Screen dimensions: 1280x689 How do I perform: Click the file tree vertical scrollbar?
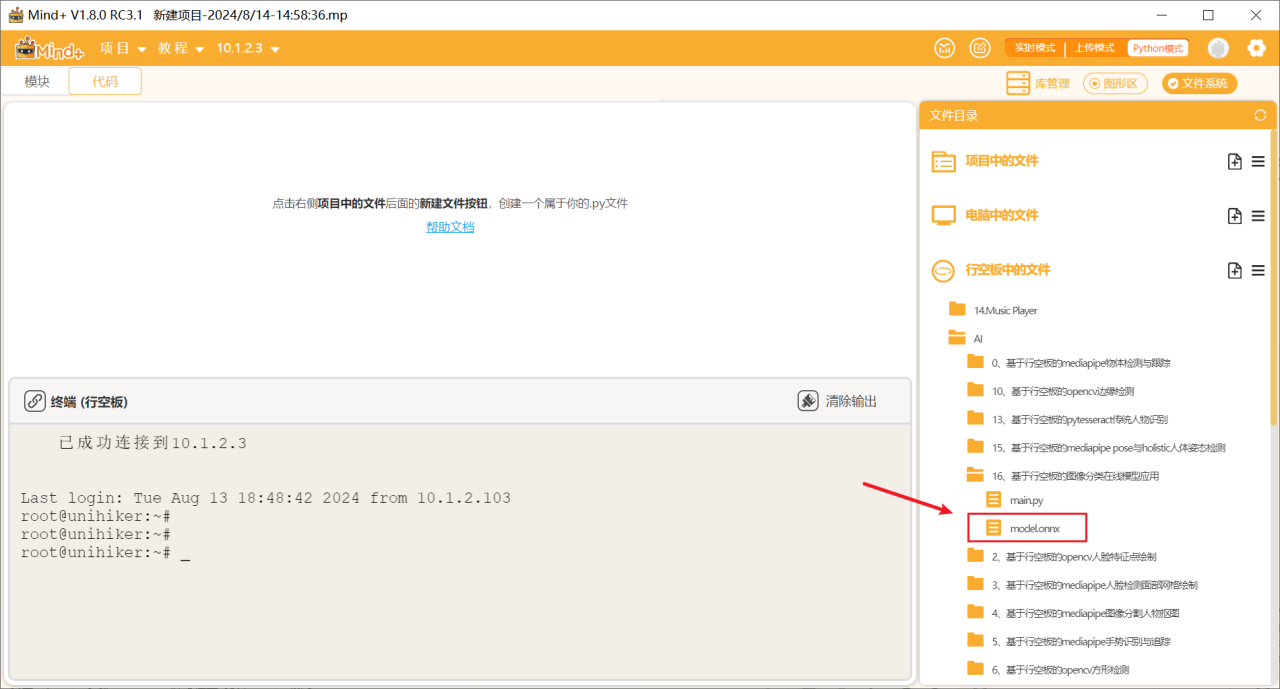pos(1273,280)
